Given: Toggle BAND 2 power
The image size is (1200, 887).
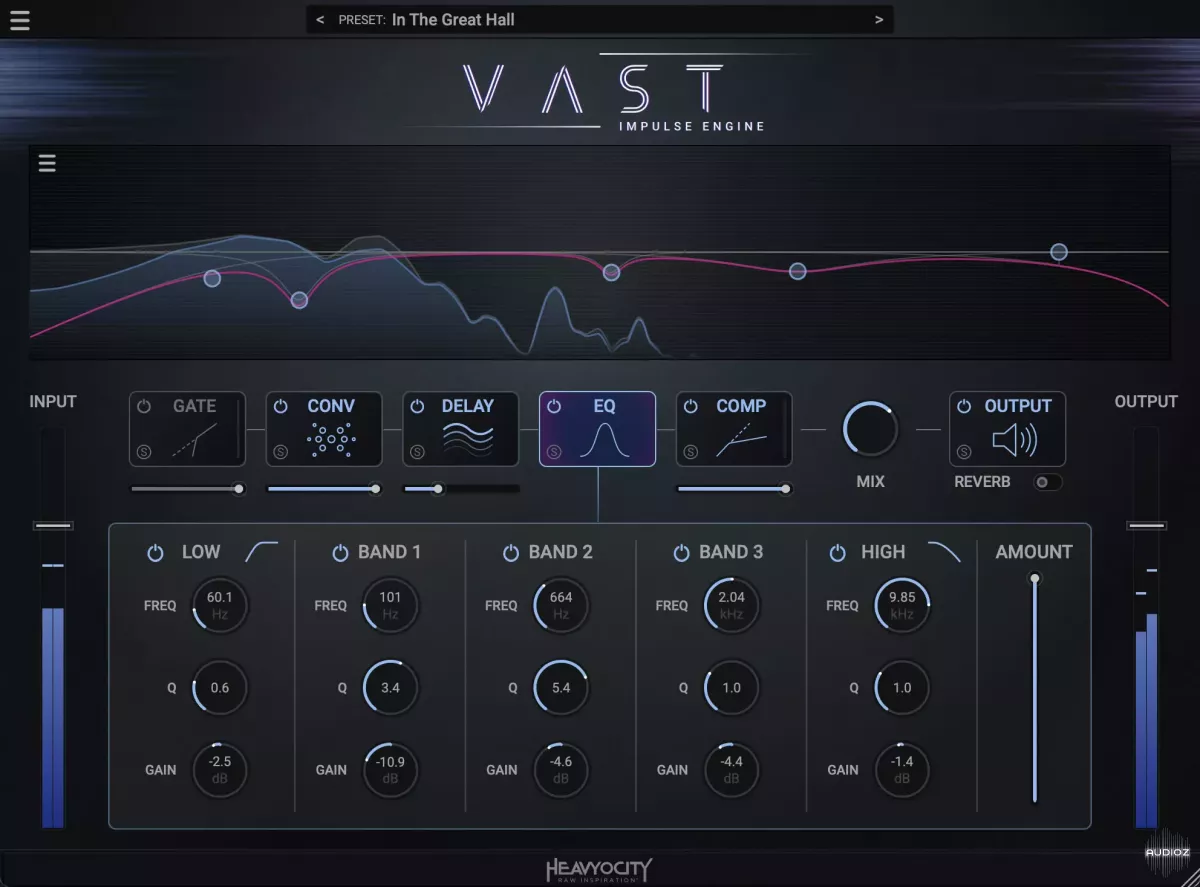Looking at the screenshot, I should point(511,553).
